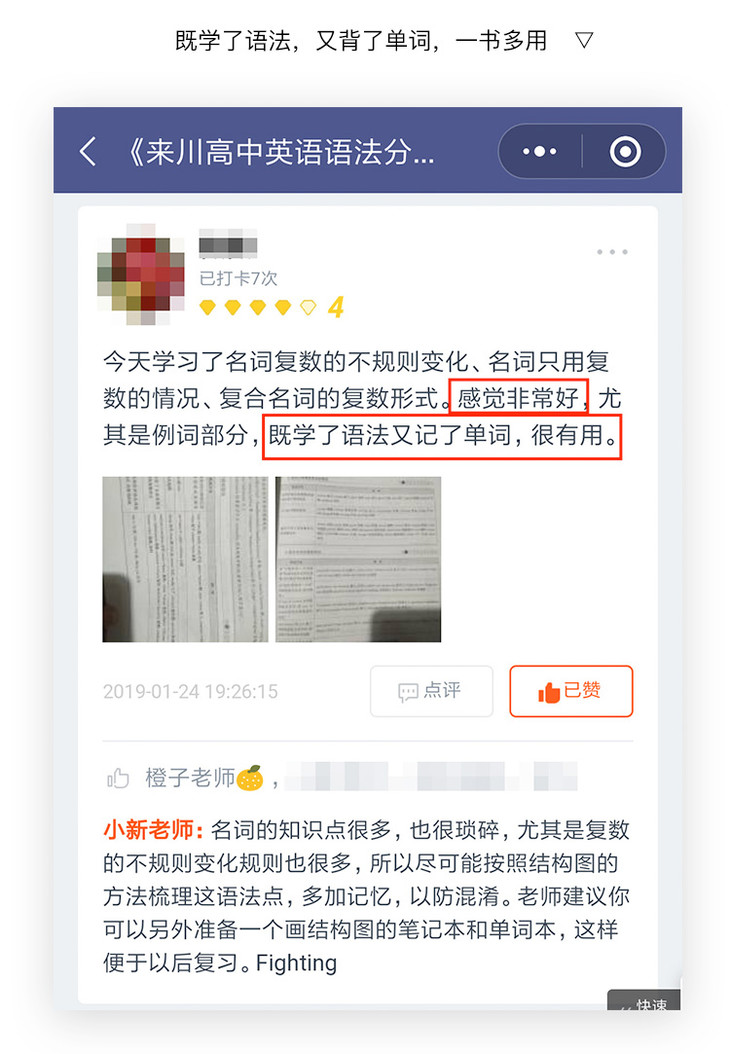Click the post timestamp 2019-01-24 19:26:15
The image size is (730, 1054).
coord(190,692)
